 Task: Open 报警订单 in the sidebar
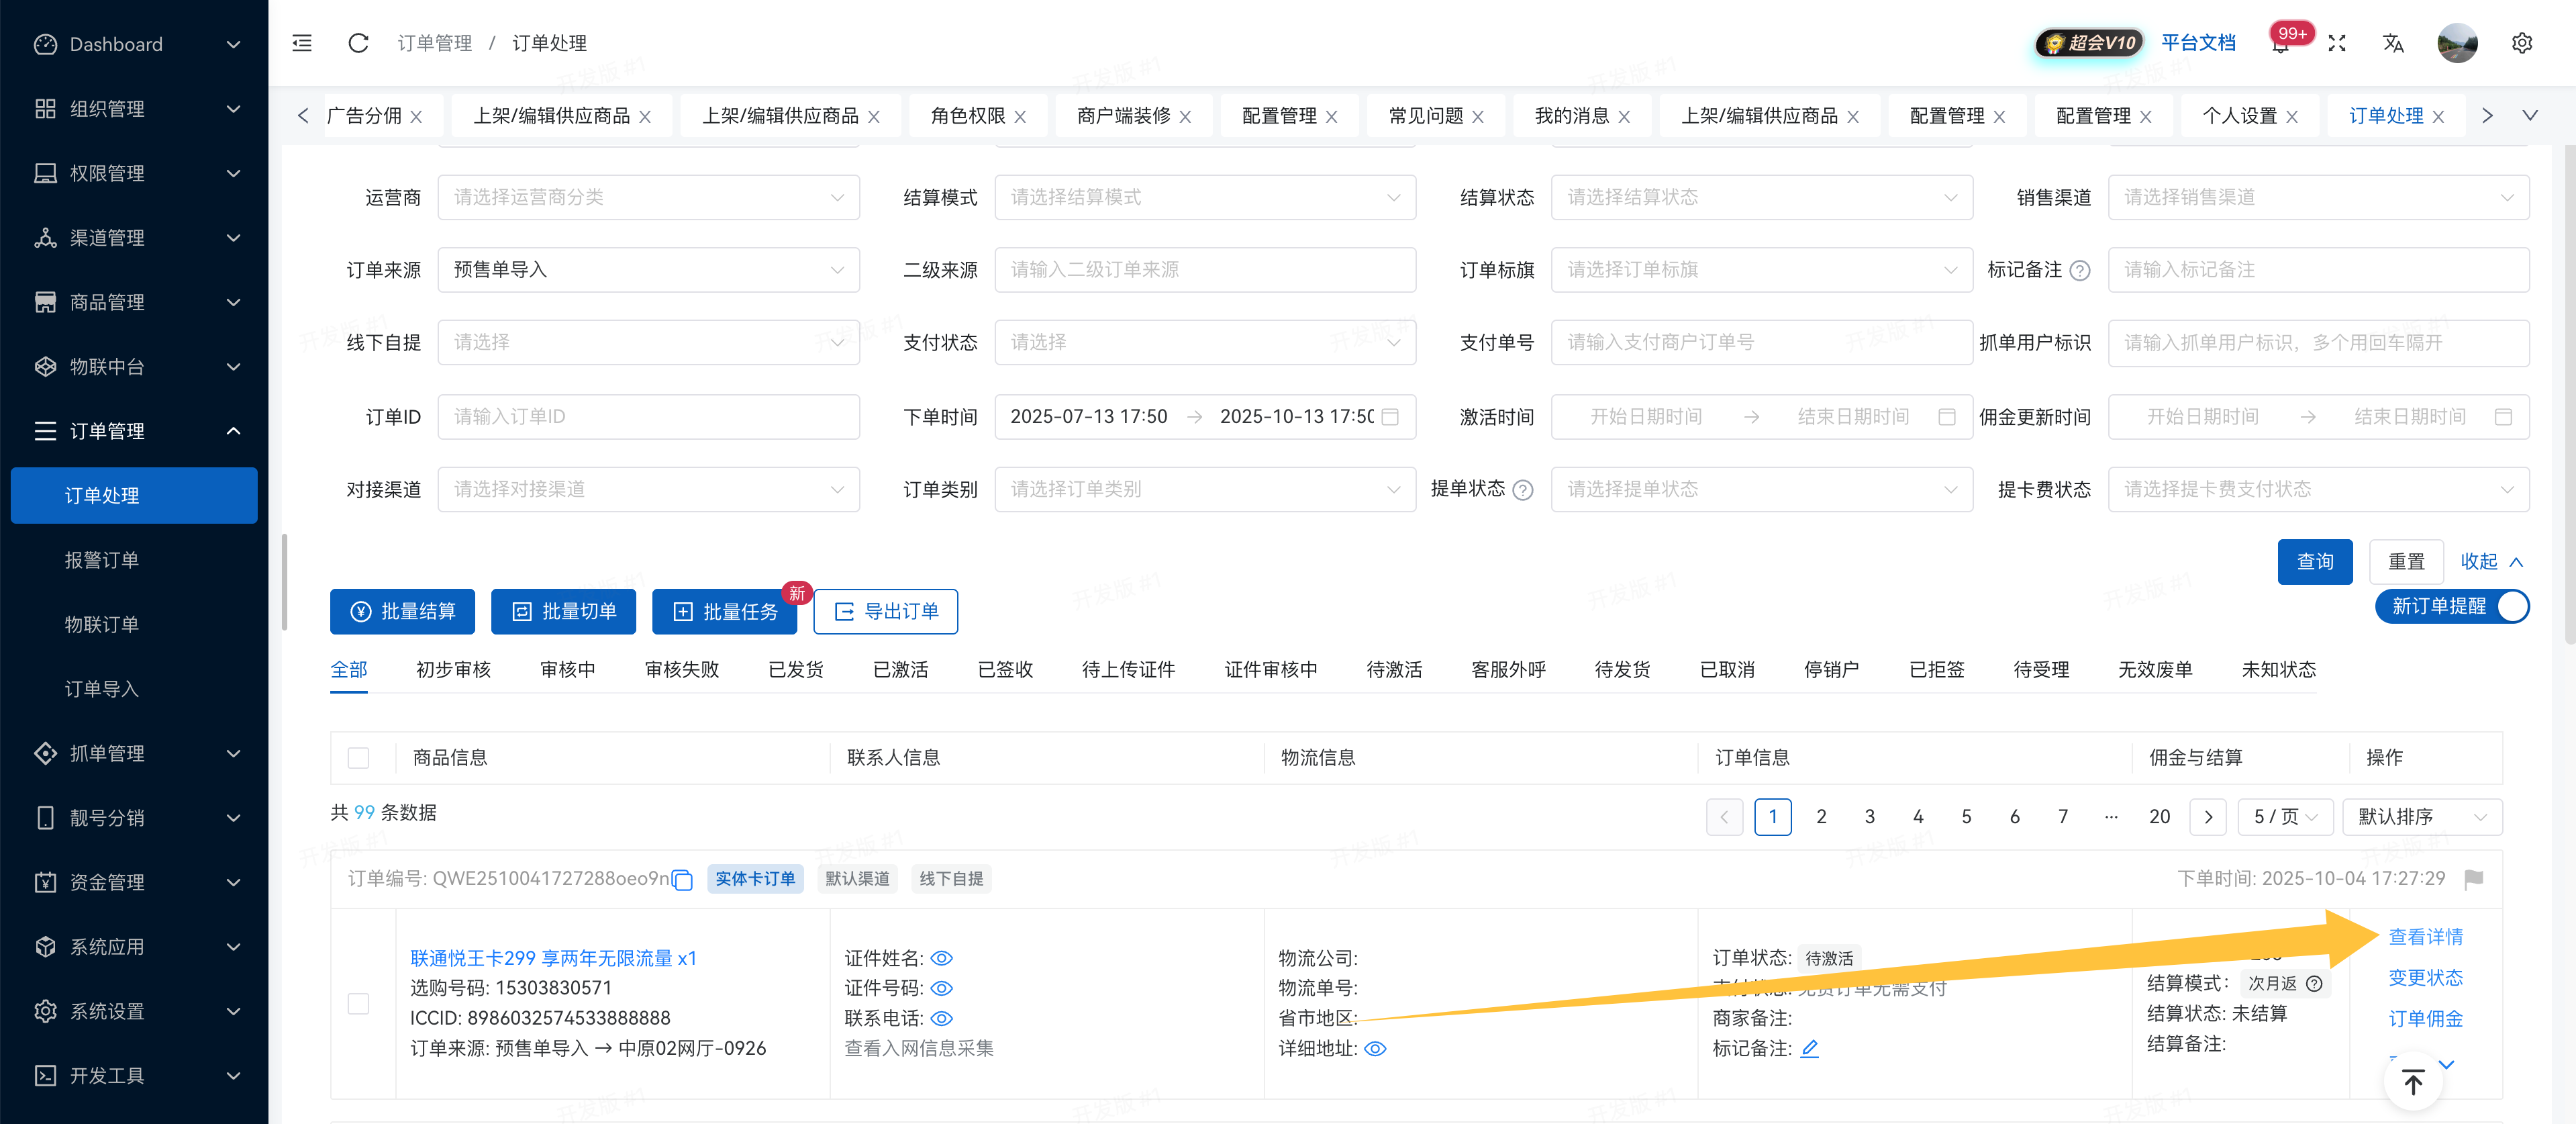[101, 560]
